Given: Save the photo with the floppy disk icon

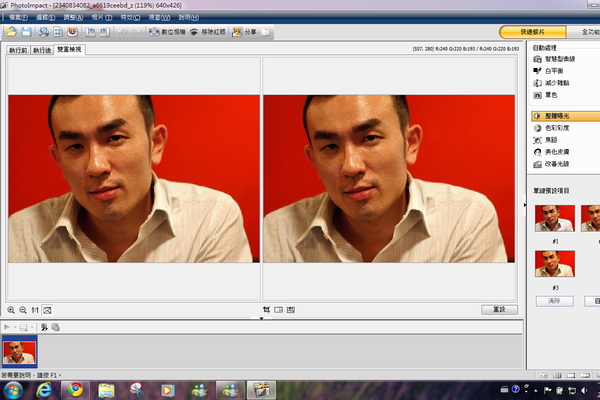Looking at the screenshot, I should [x=26, y=32].
